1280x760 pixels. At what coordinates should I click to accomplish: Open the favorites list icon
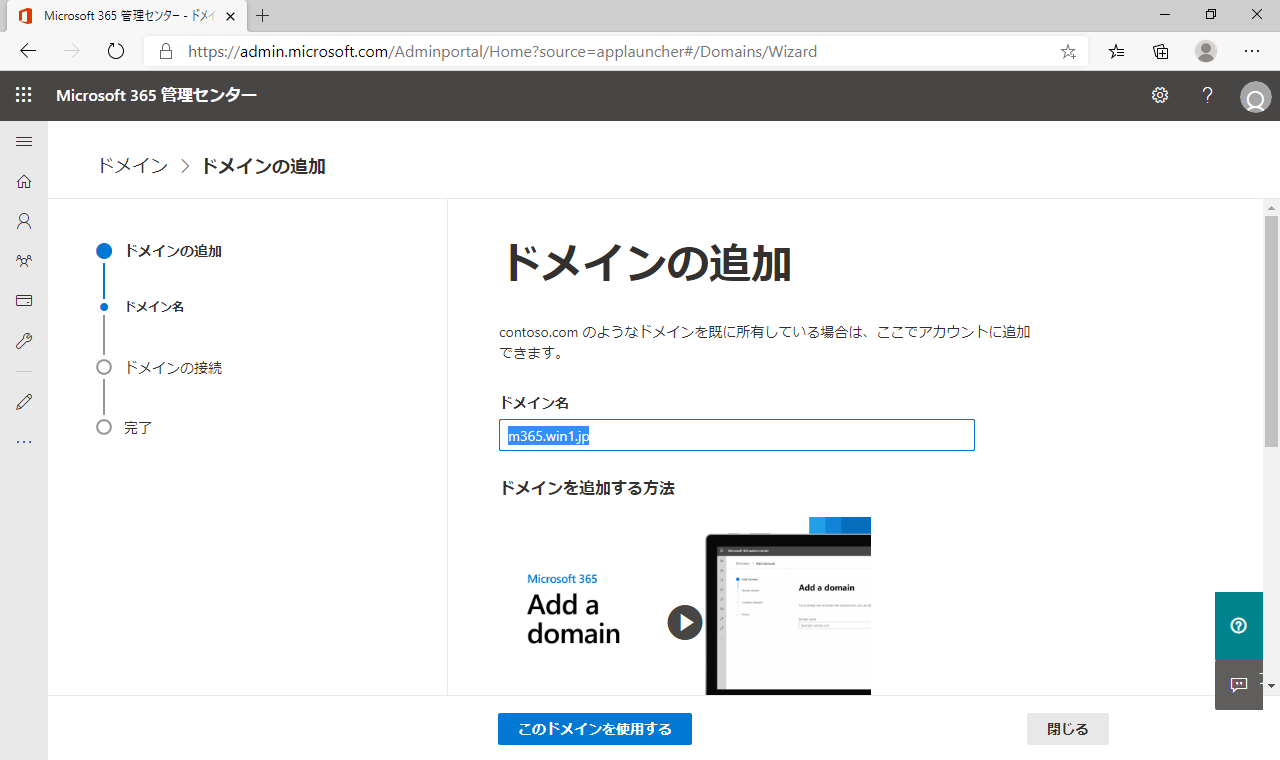[x=1117, y=51]
